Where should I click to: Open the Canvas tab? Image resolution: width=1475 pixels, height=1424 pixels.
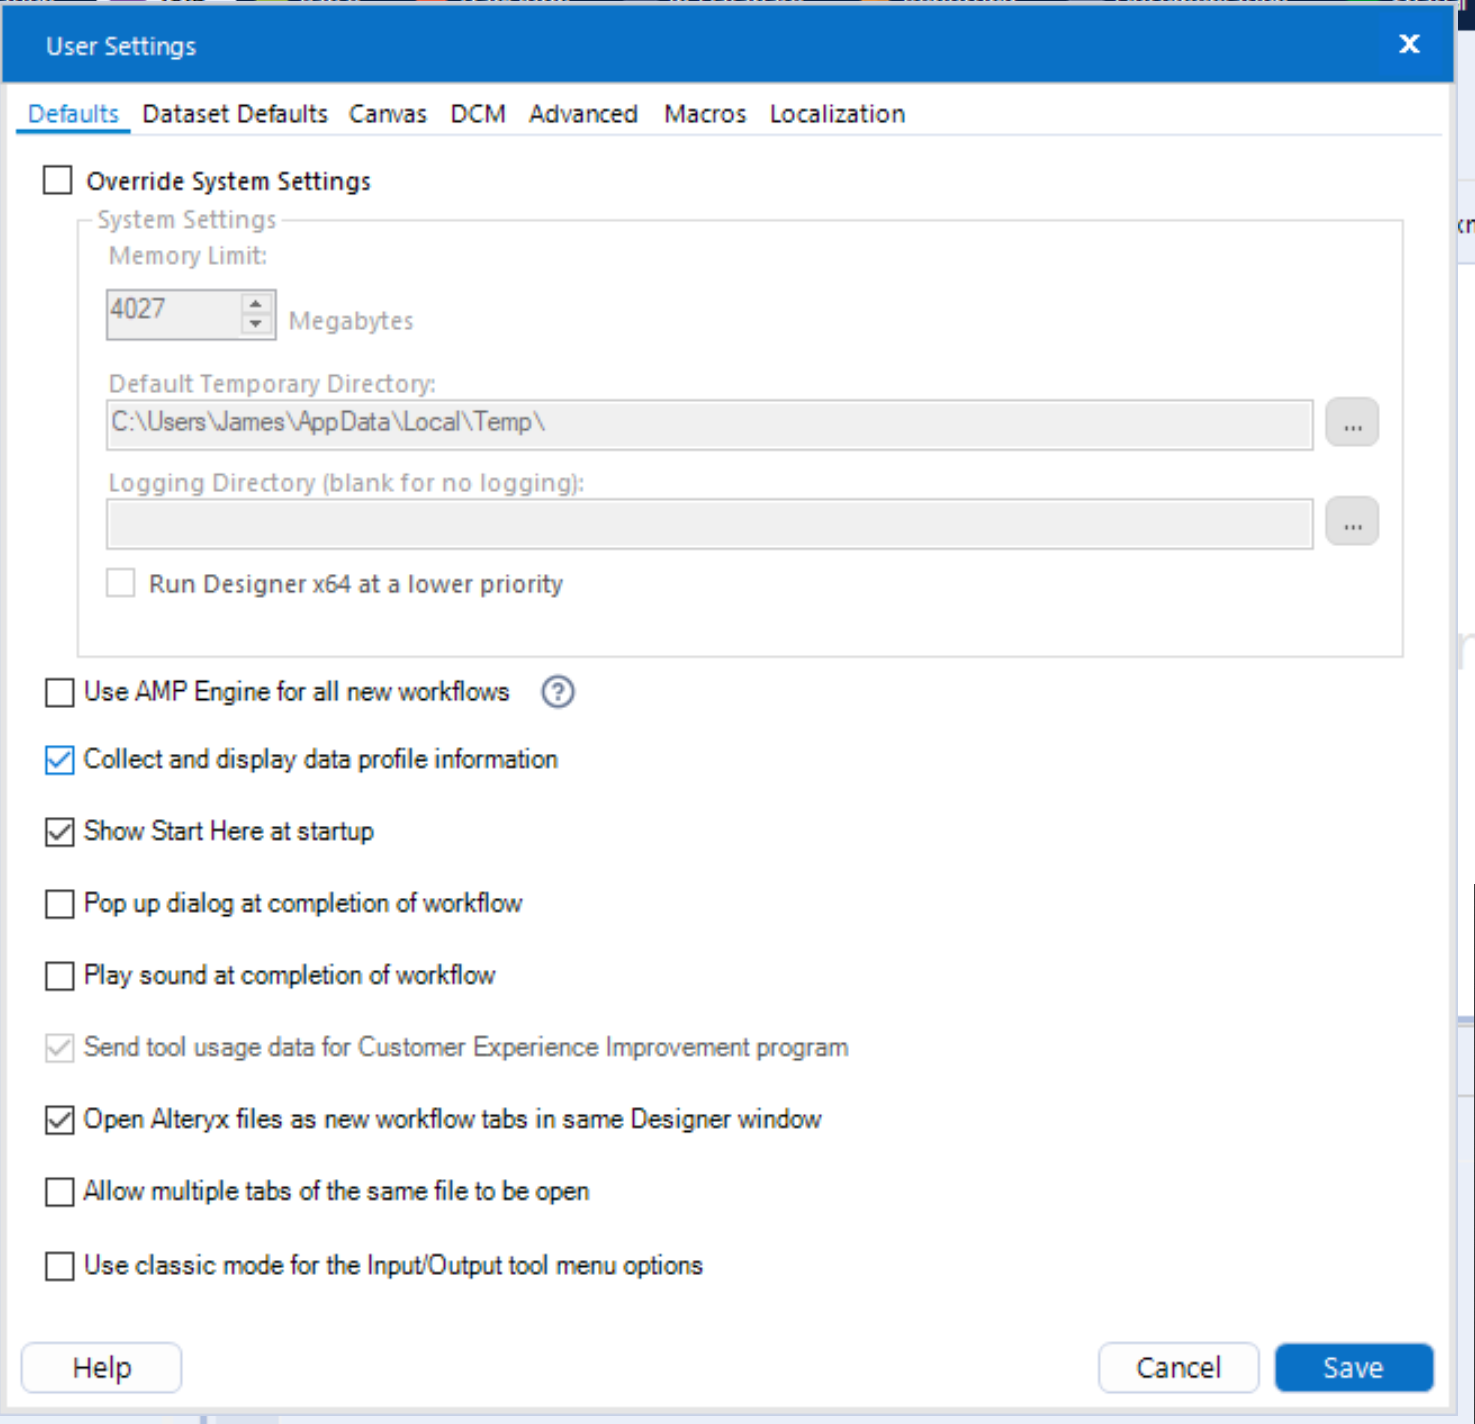click(387, 114)
